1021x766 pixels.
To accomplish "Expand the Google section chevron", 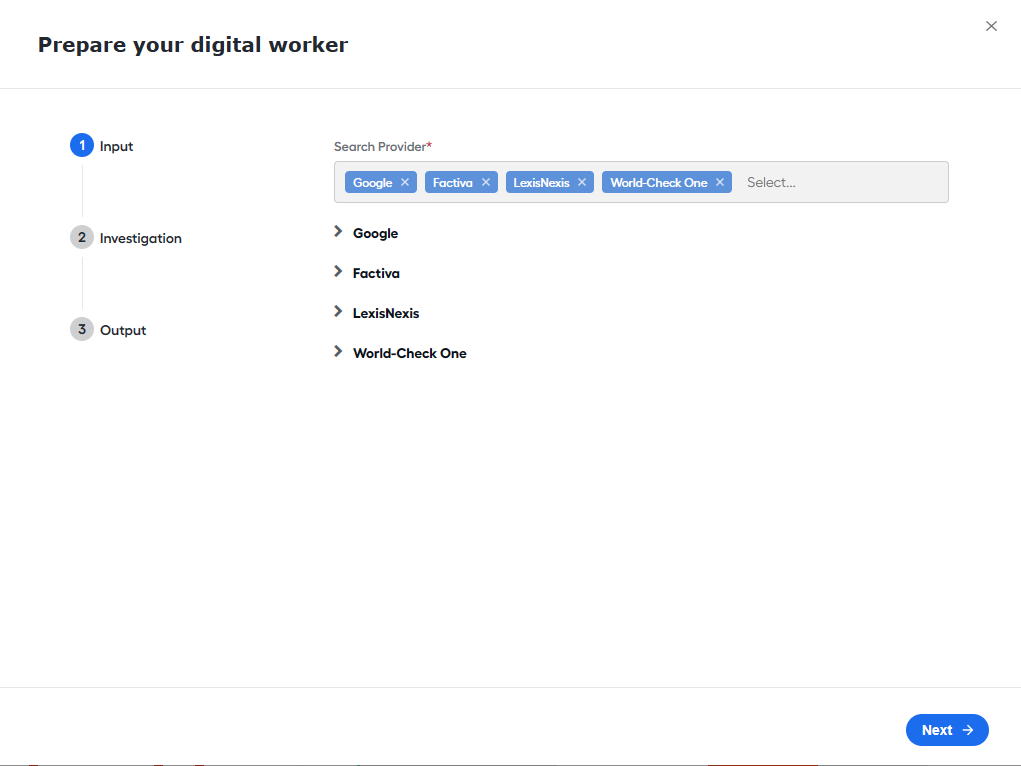I will point(338,232).
